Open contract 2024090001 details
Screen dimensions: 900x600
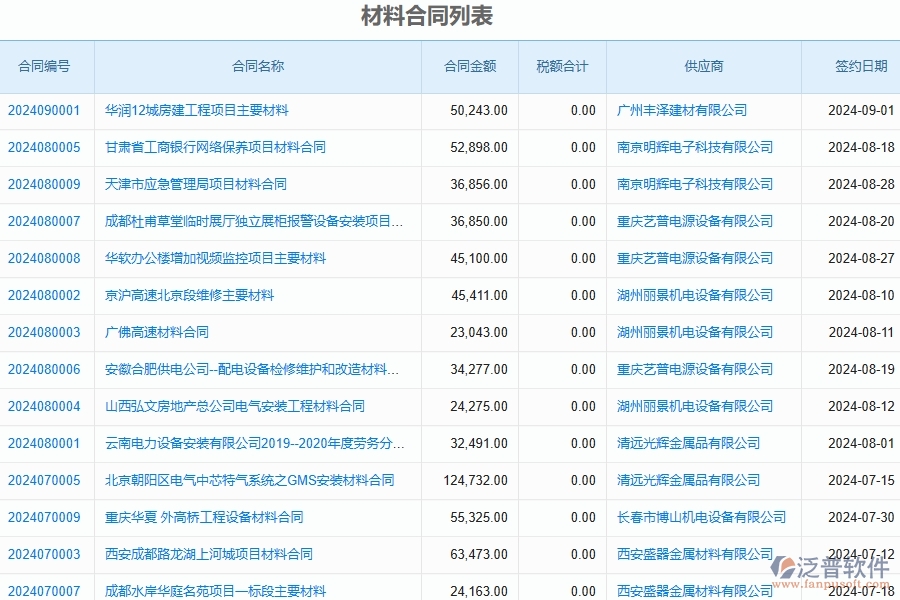(x=46, y=111)
